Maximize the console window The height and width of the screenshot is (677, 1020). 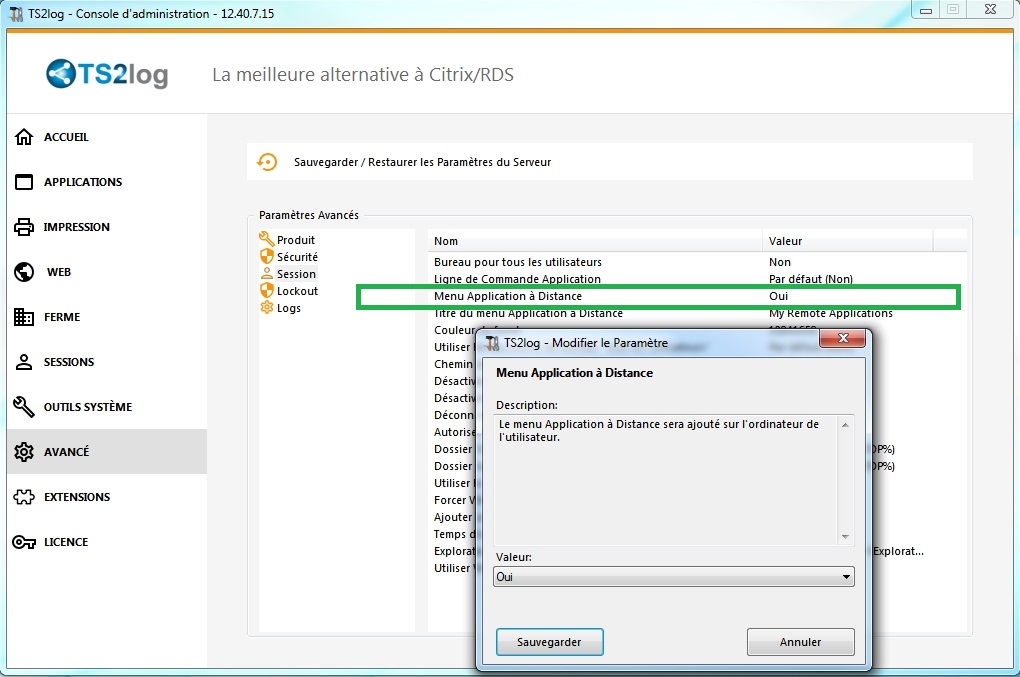(952, 9)
